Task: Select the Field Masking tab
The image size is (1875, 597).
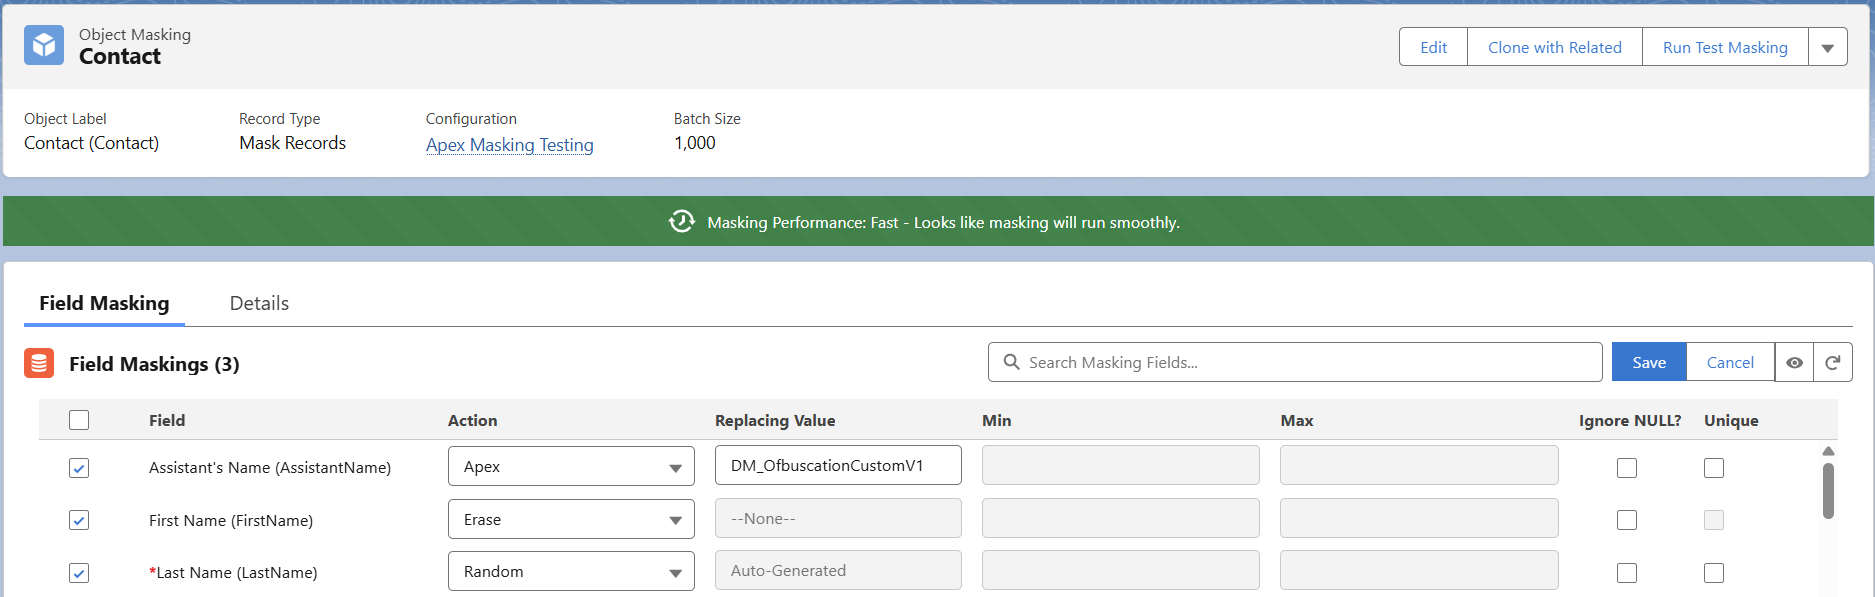Action: click(104, 304)
